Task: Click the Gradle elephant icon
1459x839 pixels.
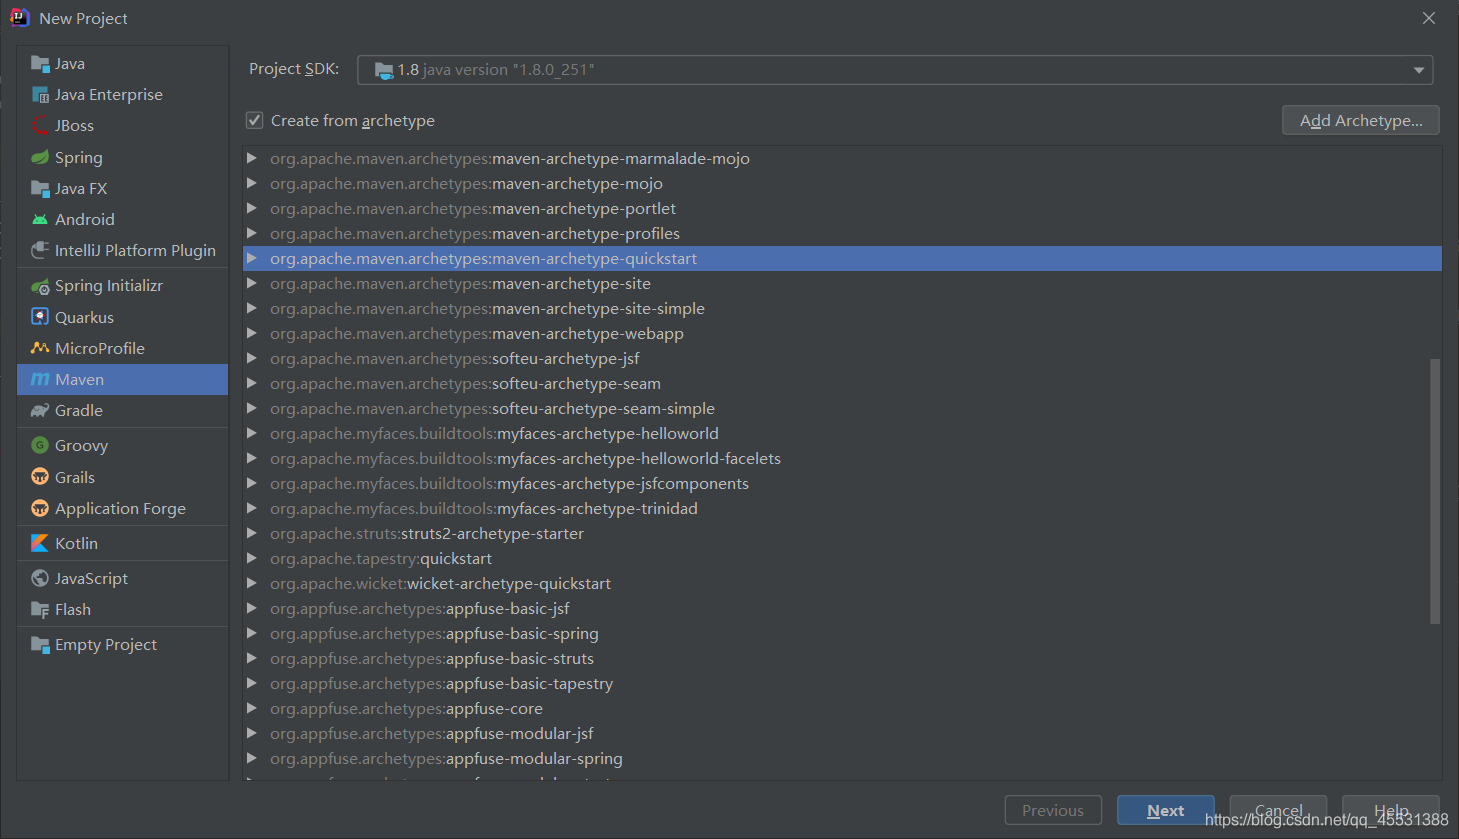Action: 40,411
